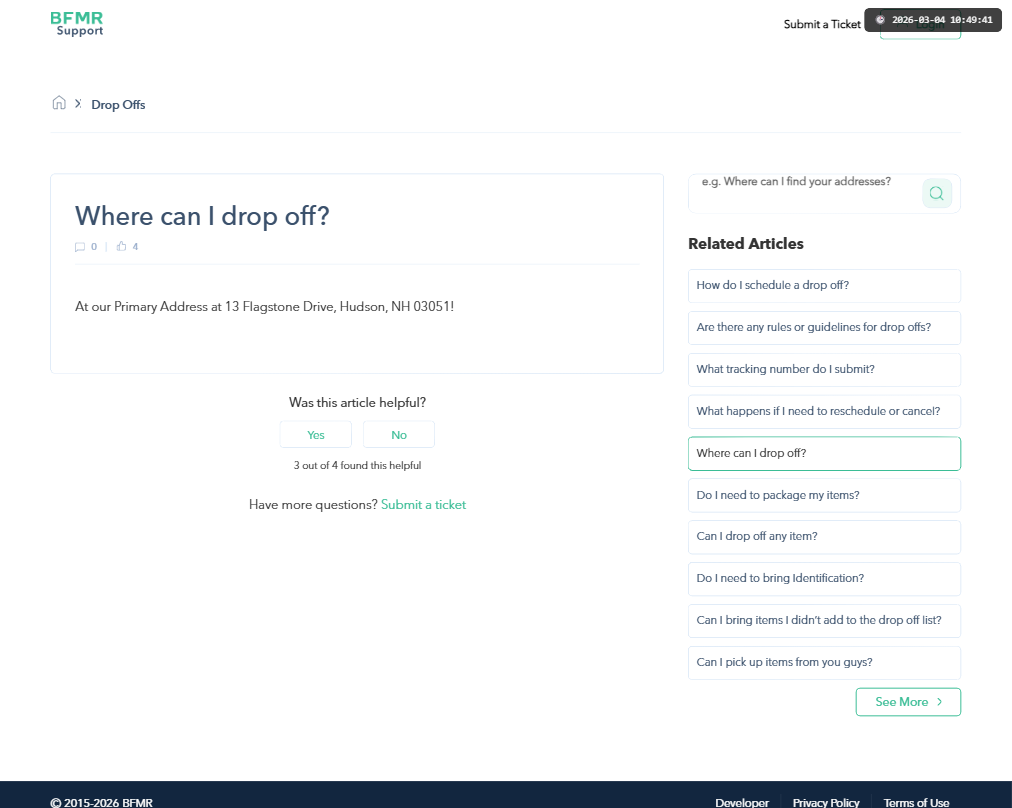Click the 'Where can I drop off?' article heading
1012x808 pixels.
[202, 216]
